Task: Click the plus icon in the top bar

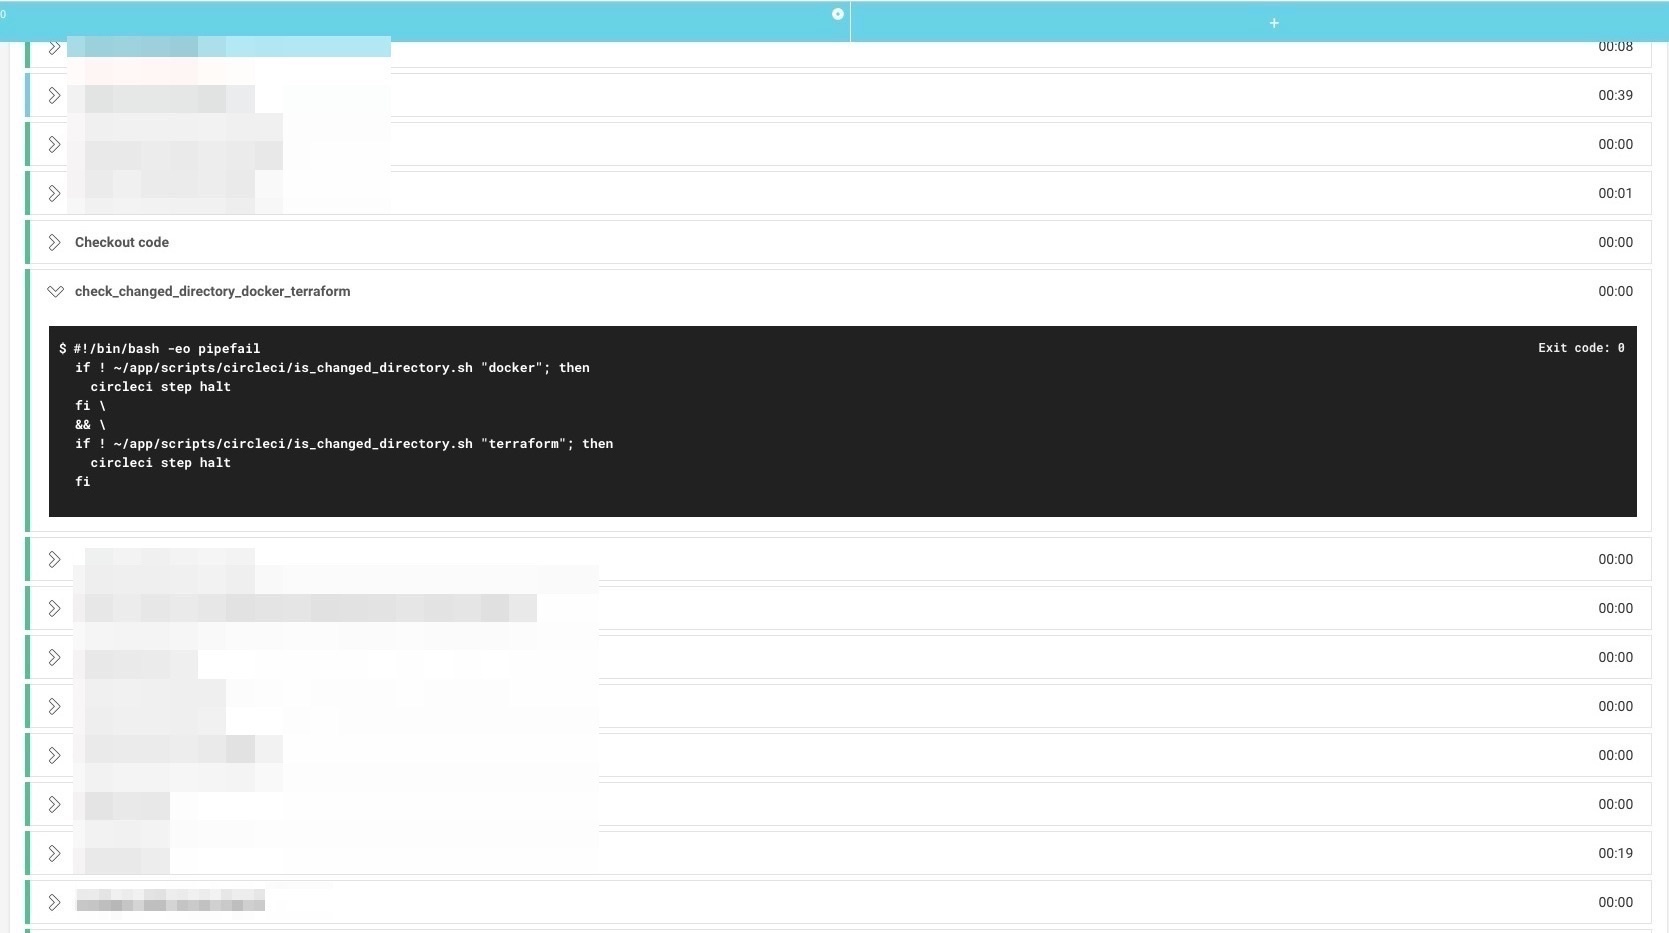Action: 1274,23
